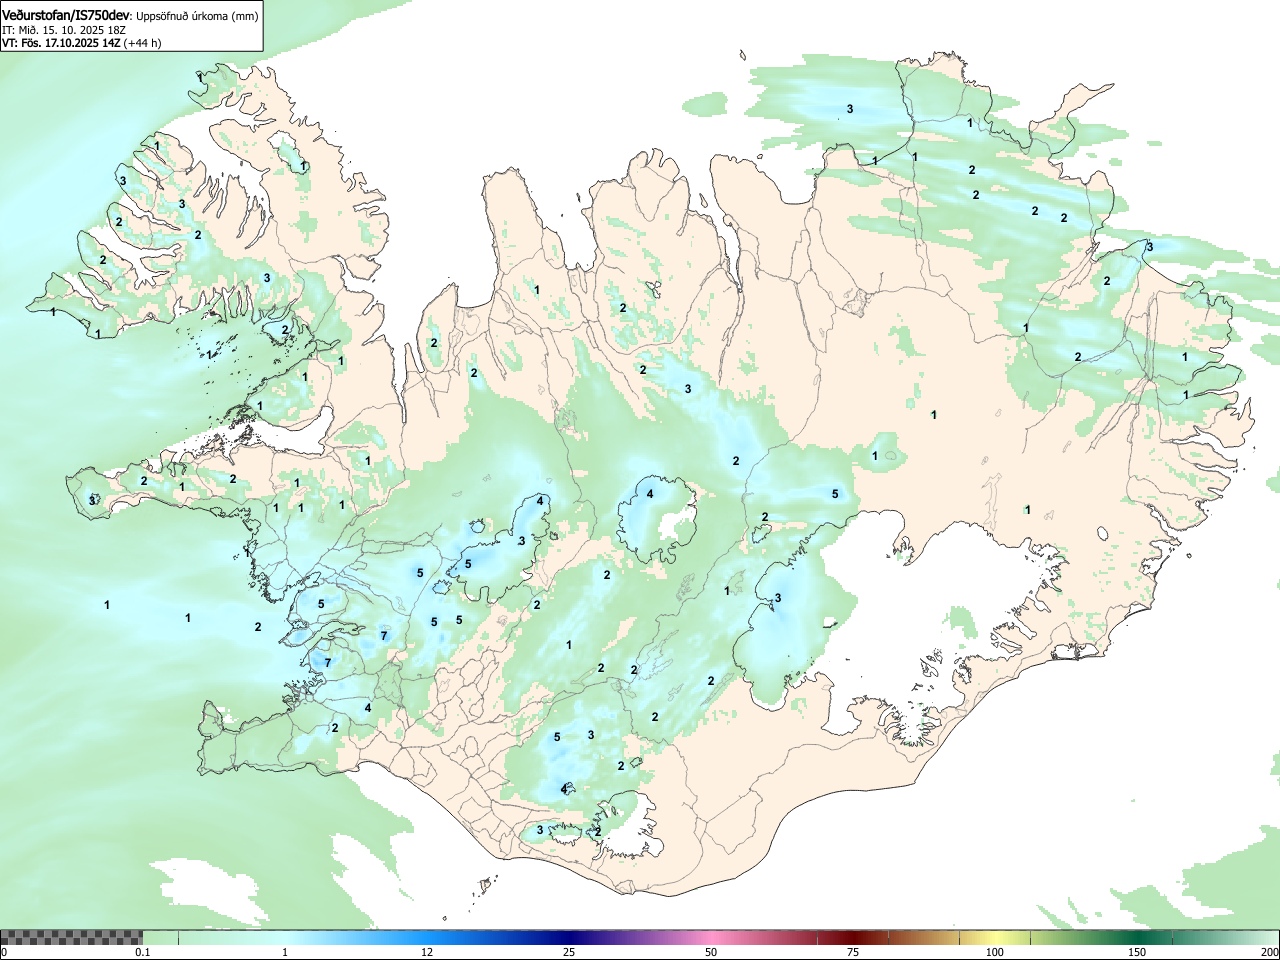
Task: Pick the pink color at scale value 50
Action: [x=711, y=937]
